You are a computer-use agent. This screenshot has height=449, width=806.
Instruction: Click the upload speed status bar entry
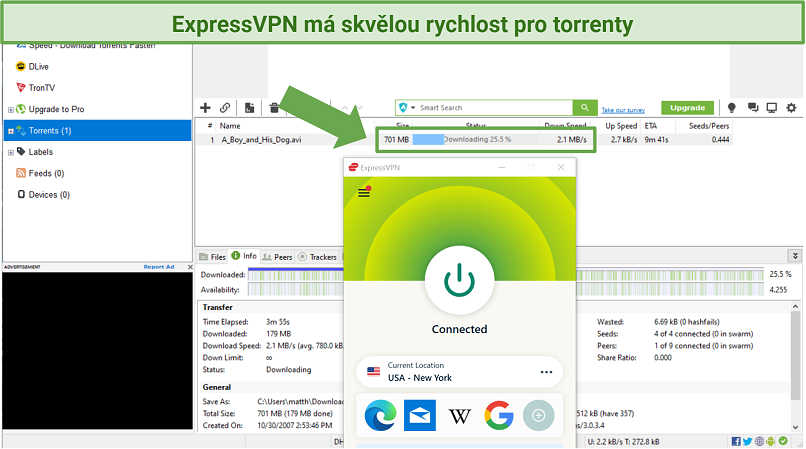(x=624, y=441)
